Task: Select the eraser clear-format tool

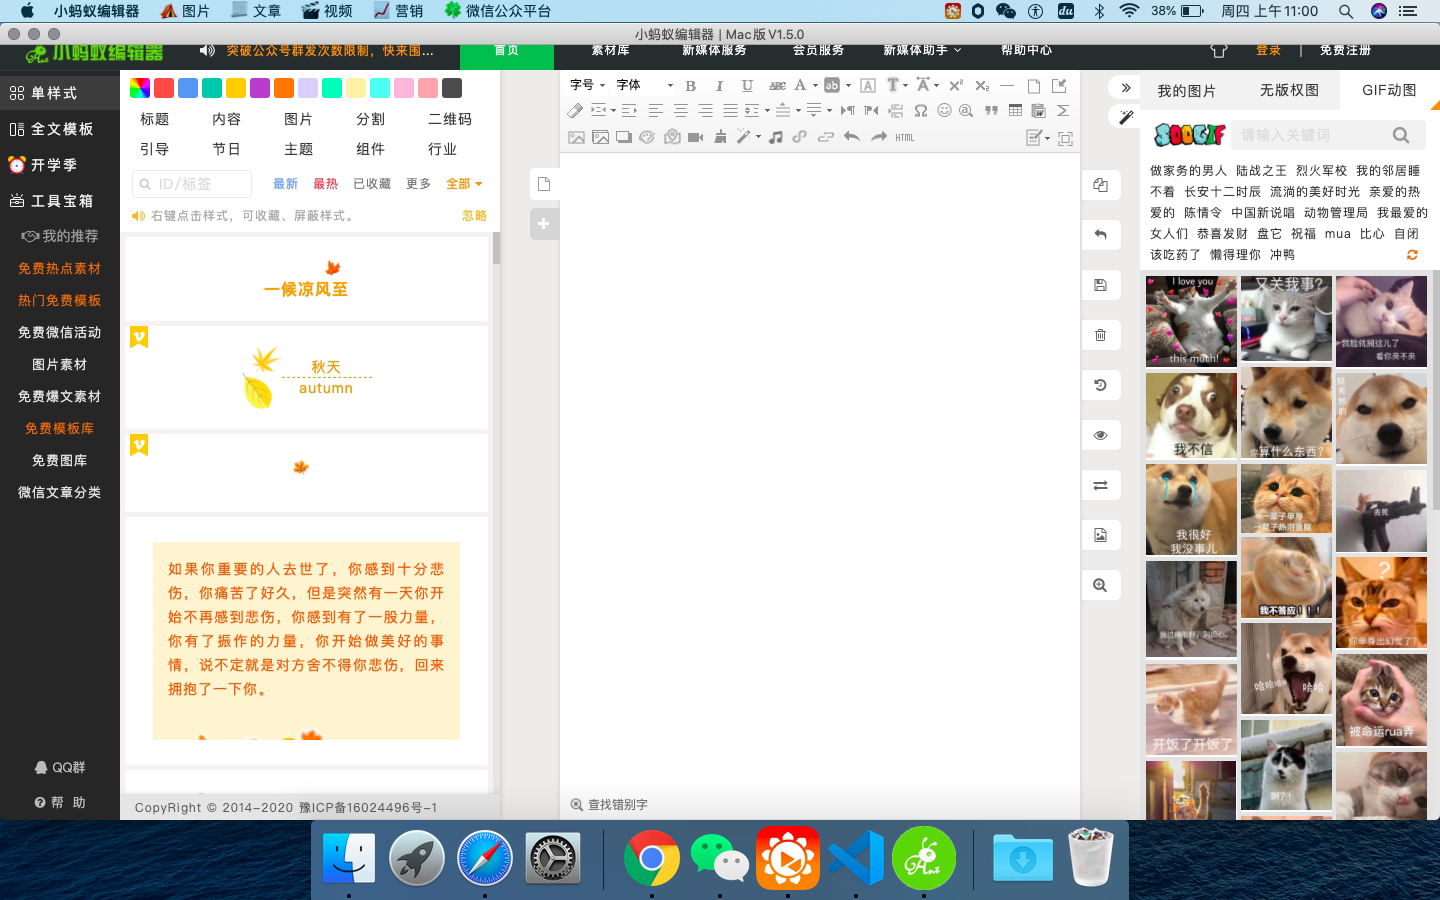Action: tap(575, 111)
